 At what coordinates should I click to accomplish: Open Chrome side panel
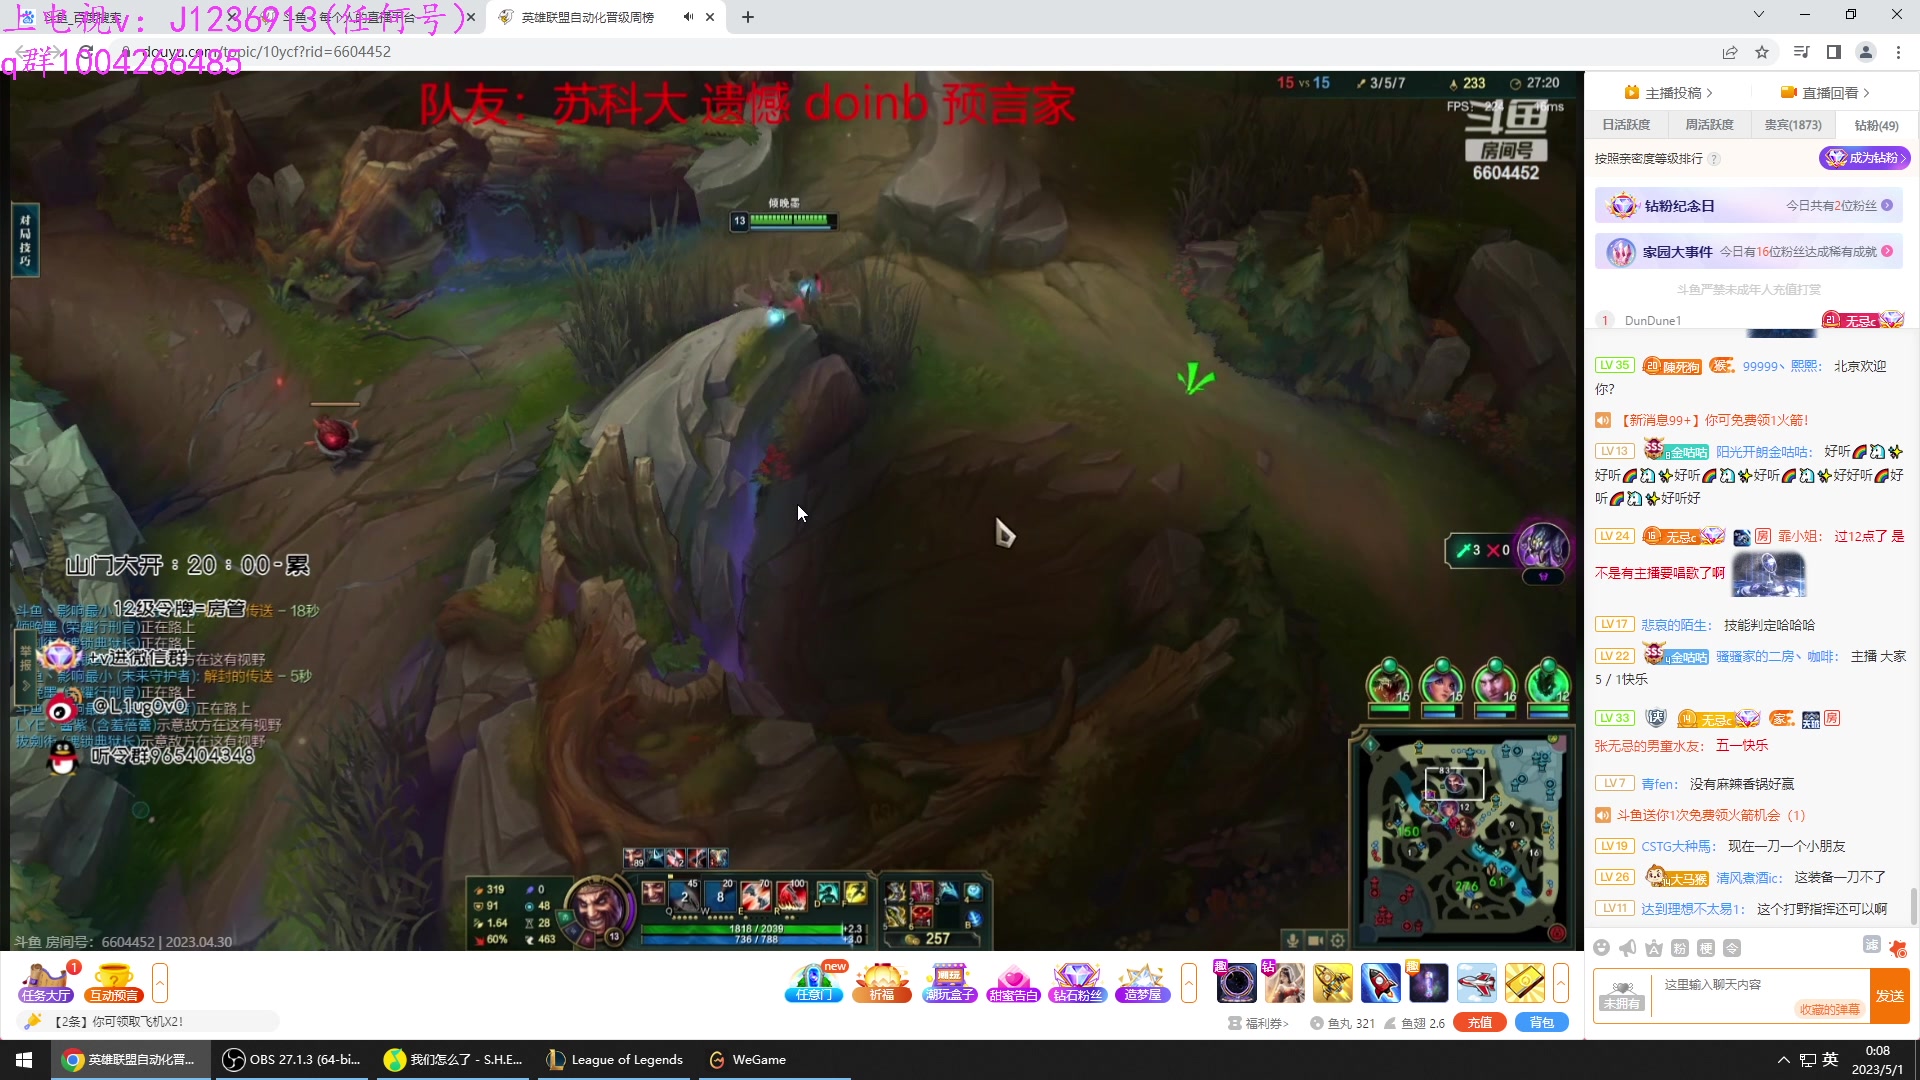(1833, 52)
